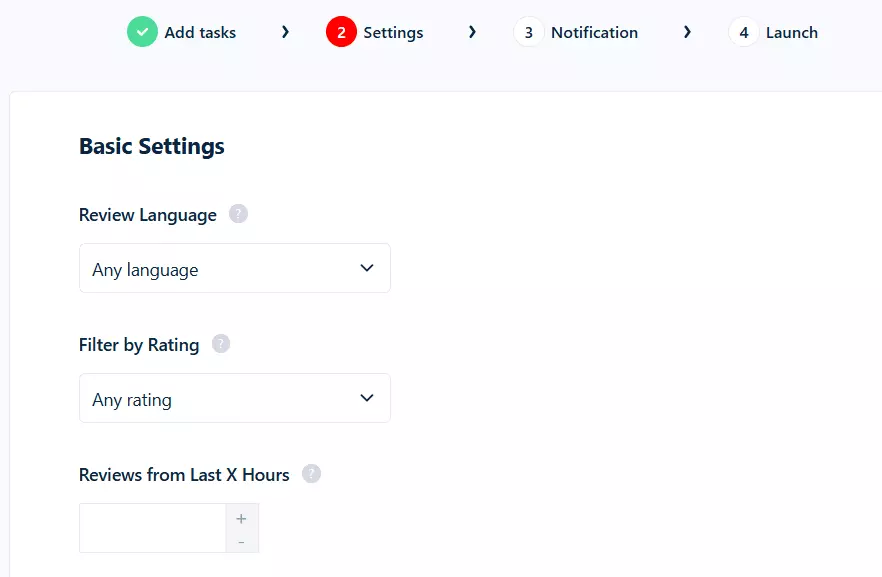Click the red step 2 circle
This screenshot has height=577, width=882.
pyautogui.click(x=342, y=32)
